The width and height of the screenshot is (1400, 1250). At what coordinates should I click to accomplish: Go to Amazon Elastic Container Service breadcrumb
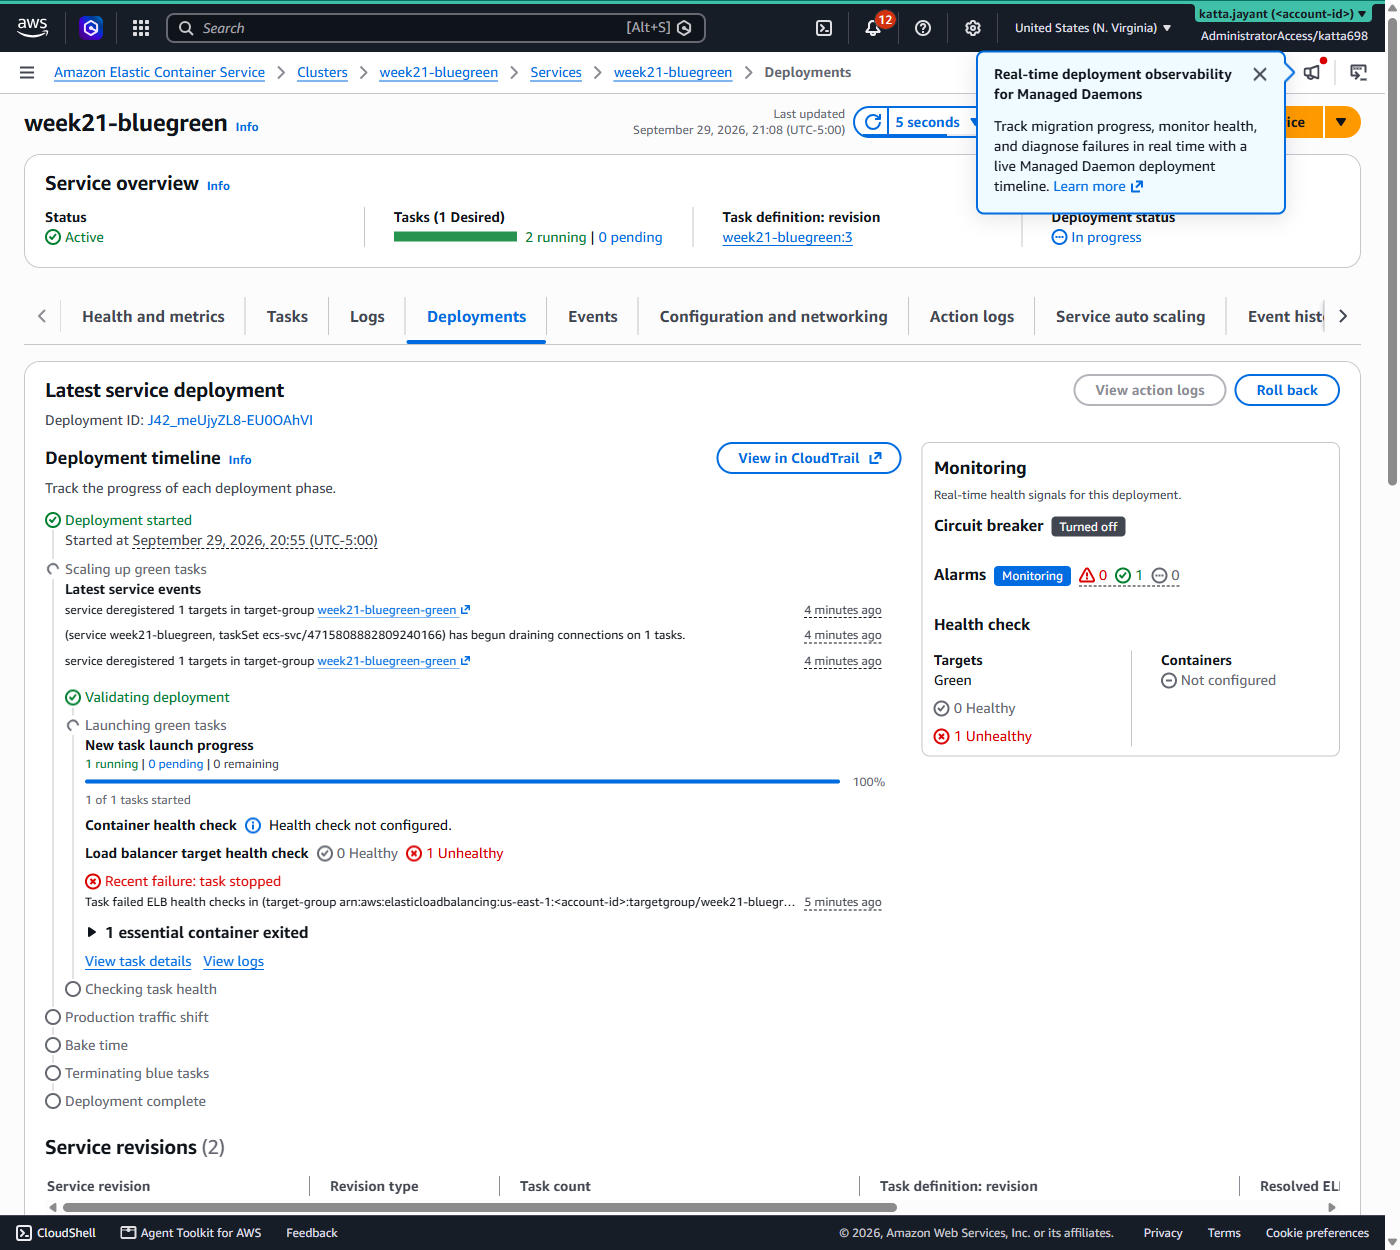(159, 72)
